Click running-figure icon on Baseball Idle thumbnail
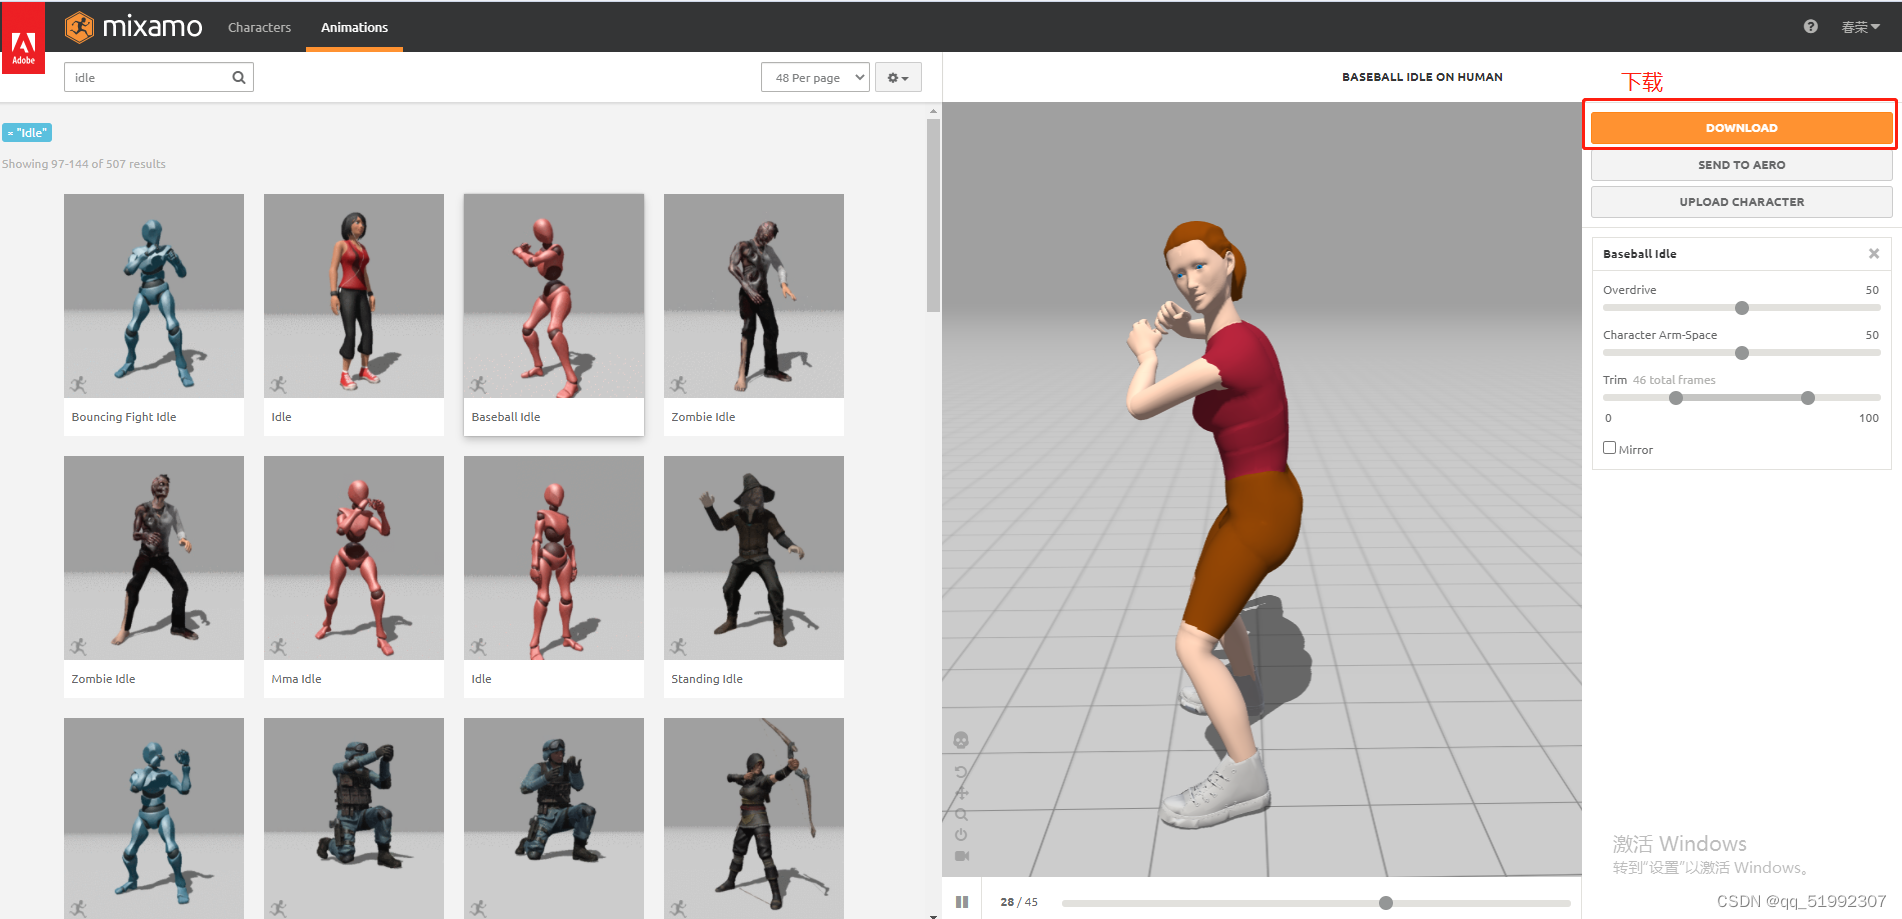1902x919 pixels. pyautogui.click(x=478, y=384)
